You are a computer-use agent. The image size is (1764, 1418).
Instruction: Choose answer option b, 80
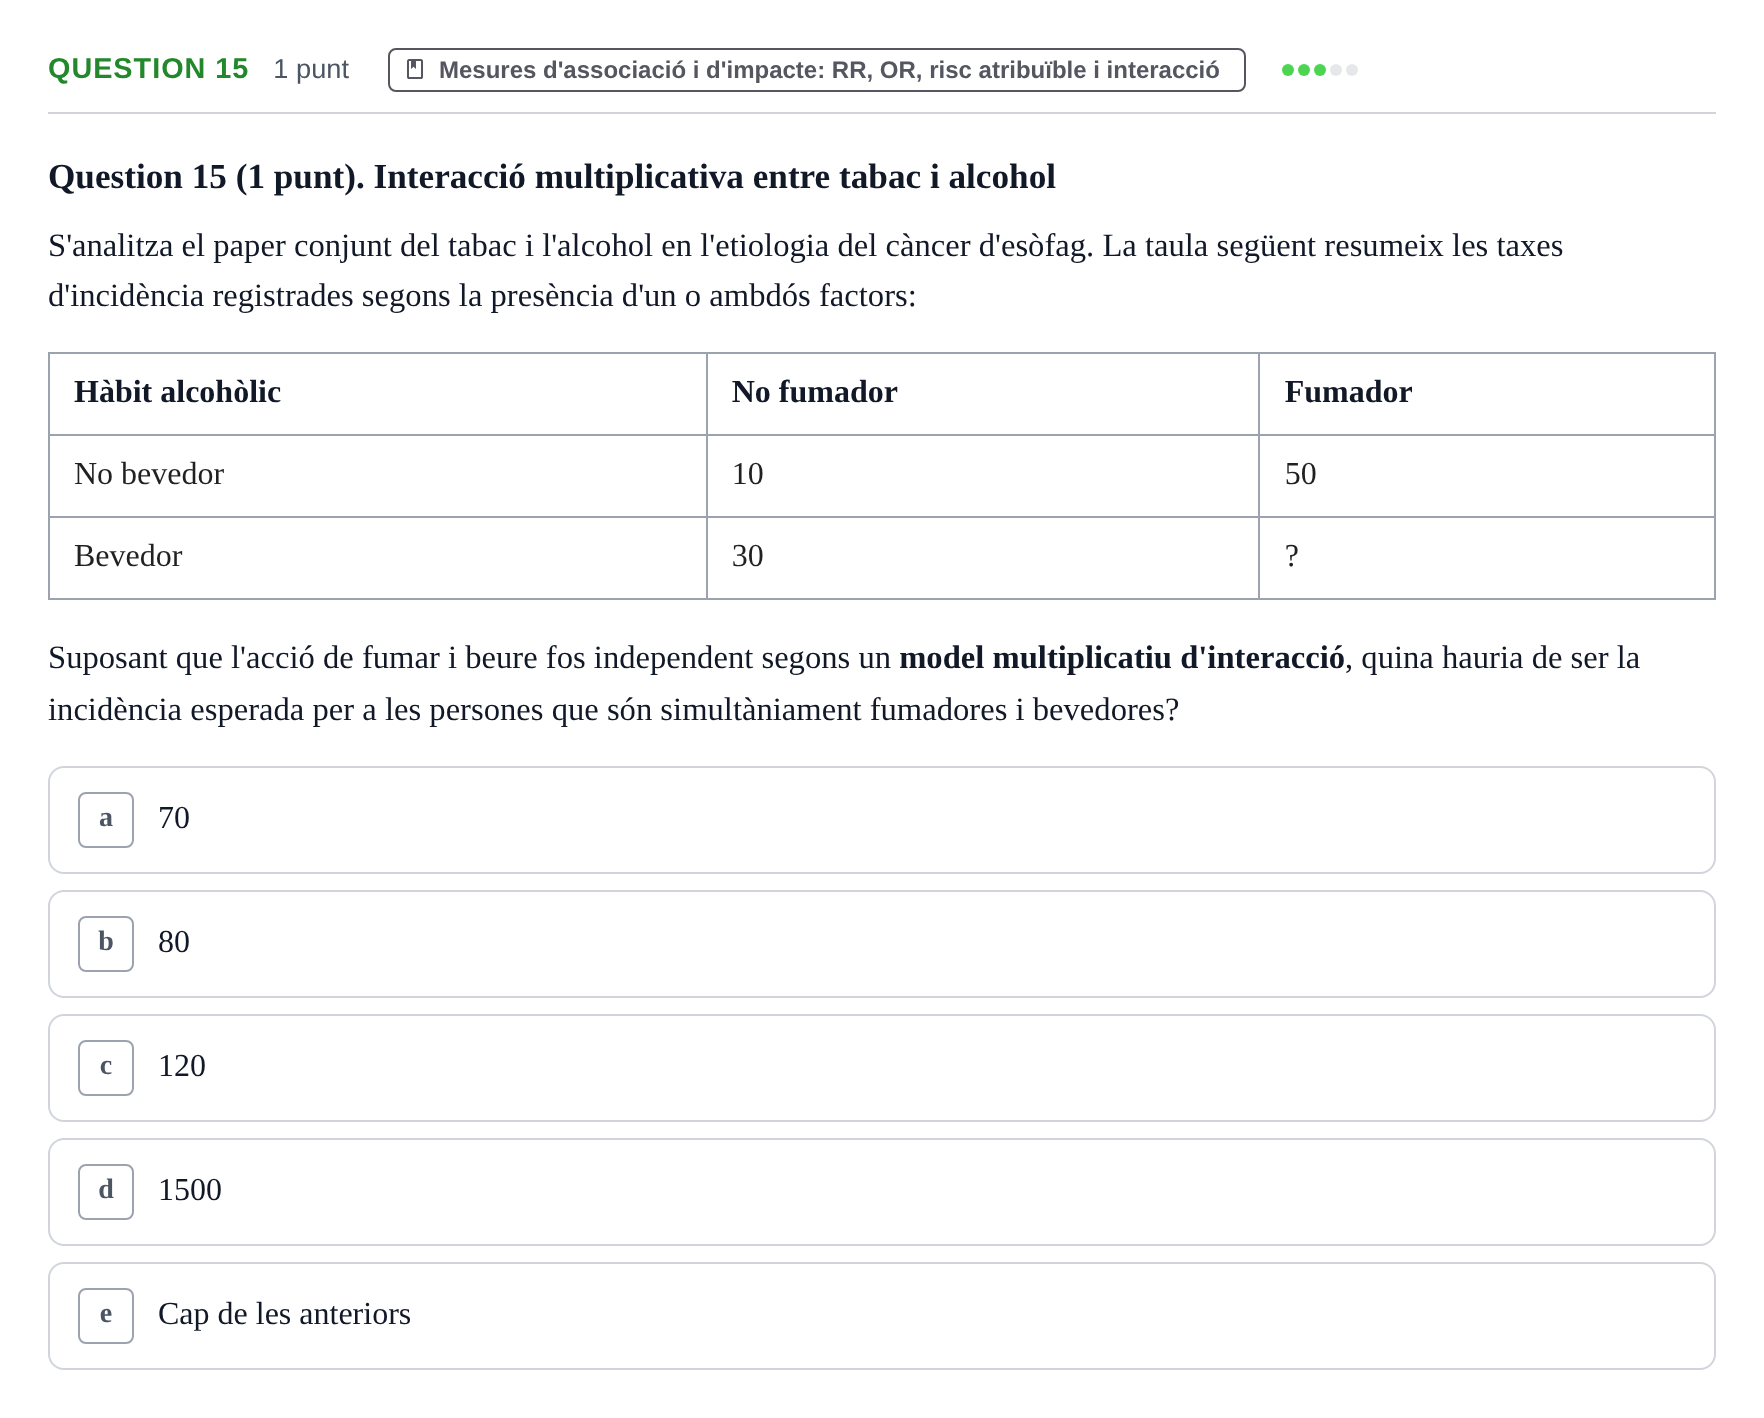881,944
